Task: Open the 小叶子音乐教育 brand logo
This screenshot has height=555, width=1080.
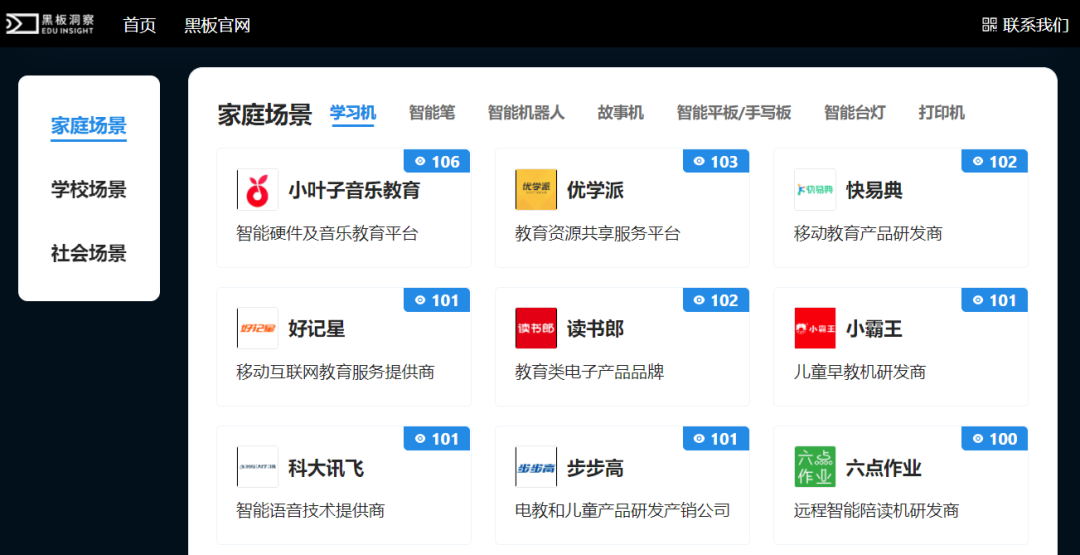Action: click(x=258, y=189)
